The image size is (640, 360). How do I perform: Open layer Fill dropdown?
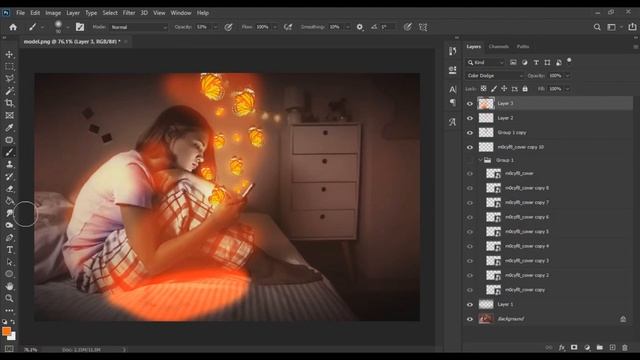click(x=567, y=89)
